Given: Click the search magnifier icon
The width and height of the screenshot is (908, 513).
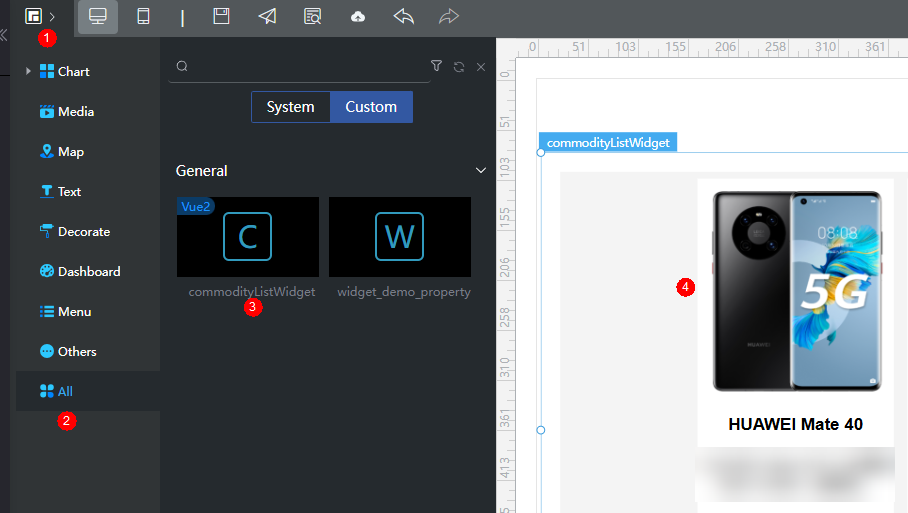Looking at the screenshot, I should 182,66.
